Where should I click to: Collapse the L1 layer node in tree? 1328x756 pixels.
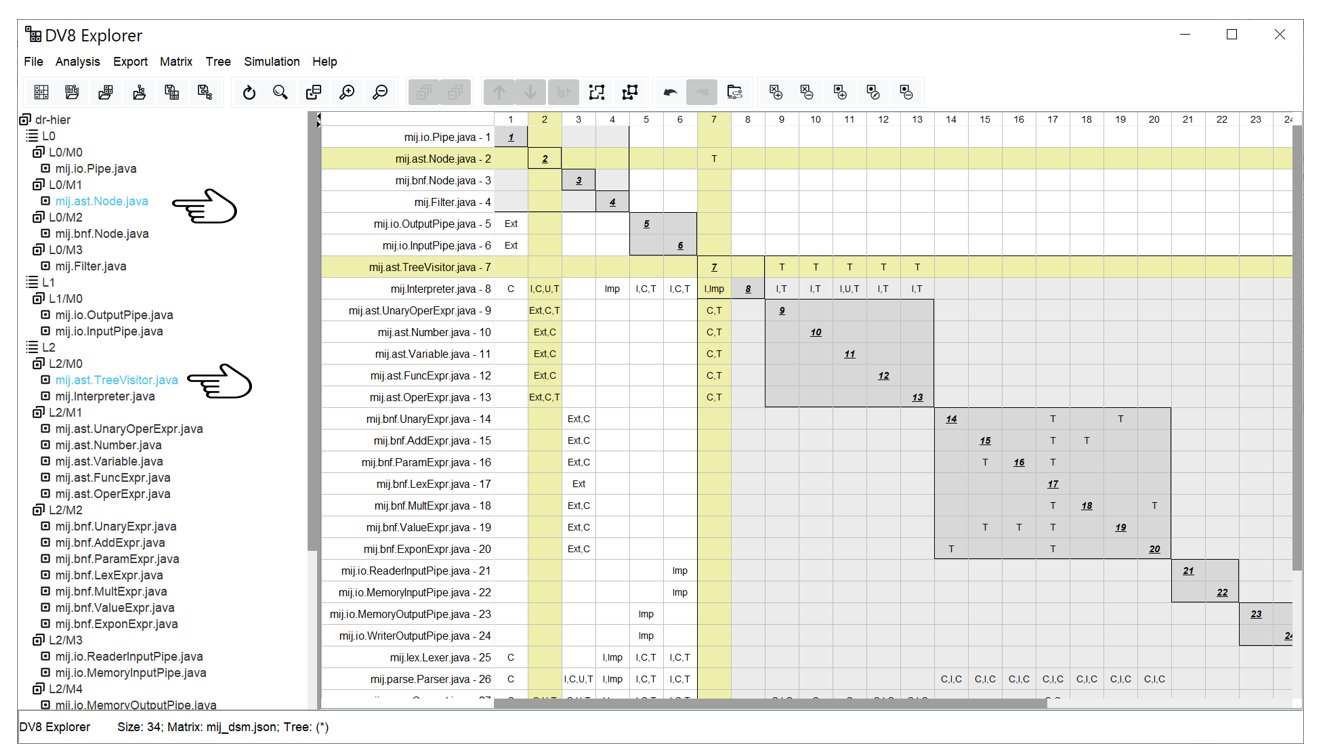[x=32, y=282]
